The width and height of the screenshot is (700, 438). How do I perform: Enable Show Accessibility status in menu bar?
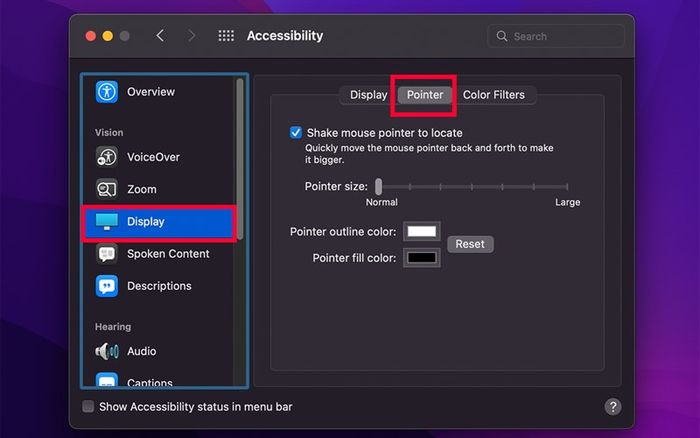point(88,407)
